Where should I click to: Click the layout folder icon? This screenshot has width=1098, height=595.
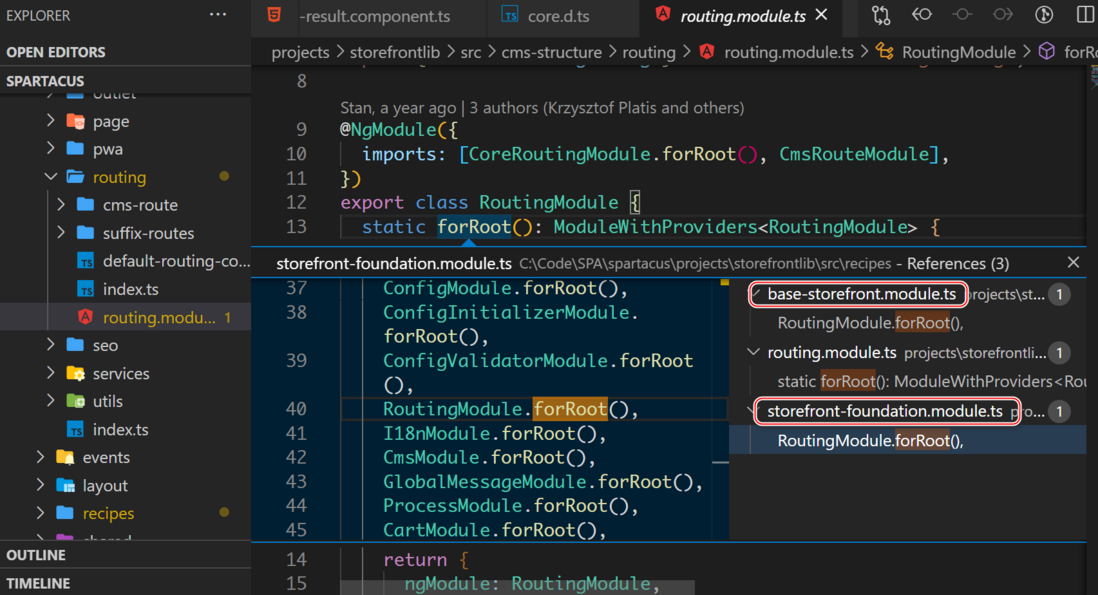point(65,485)
